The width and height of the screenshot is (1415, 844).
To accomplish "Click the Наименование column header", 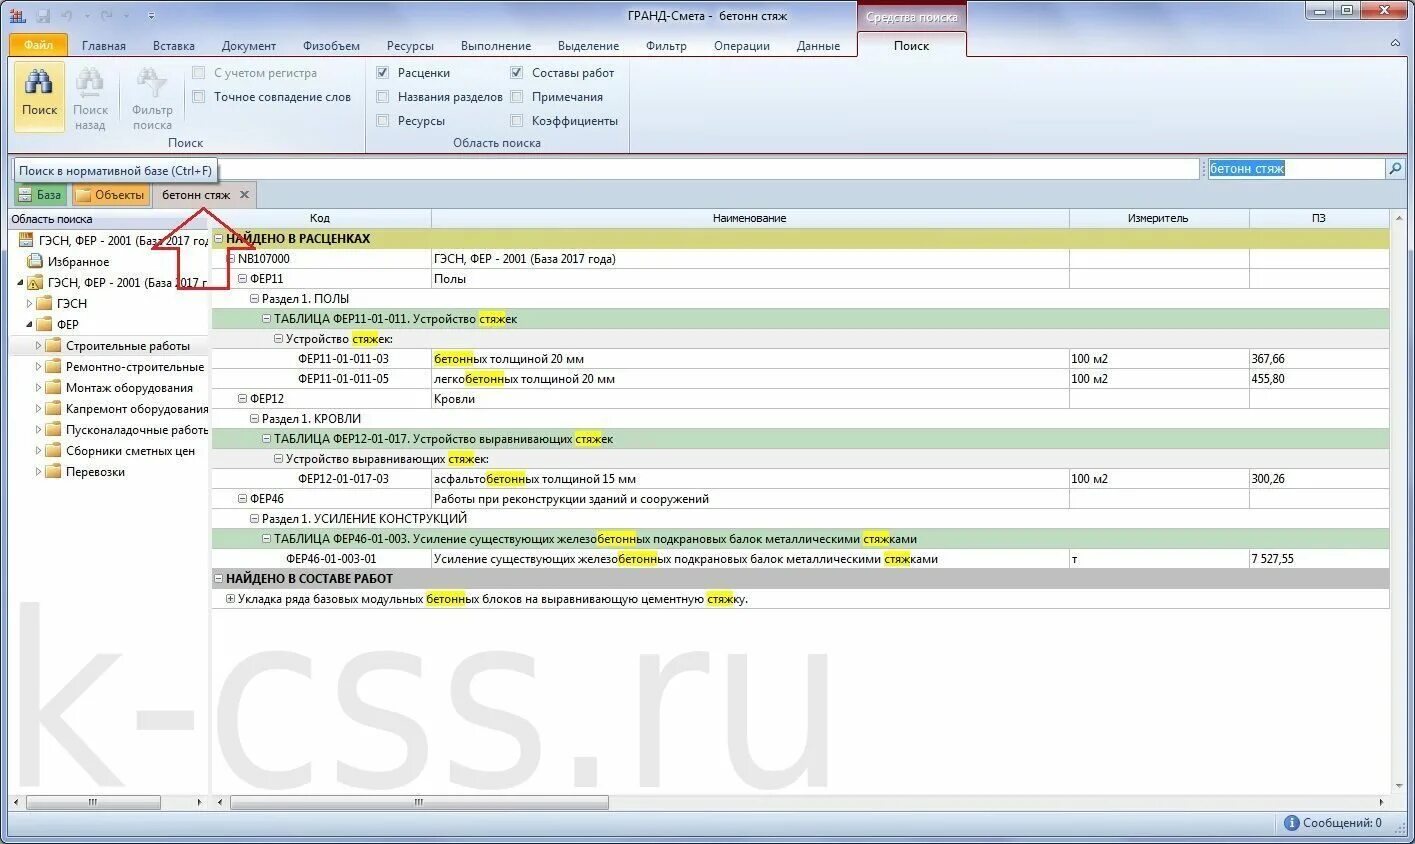I will pyautogui.click(x=750, y=218).
